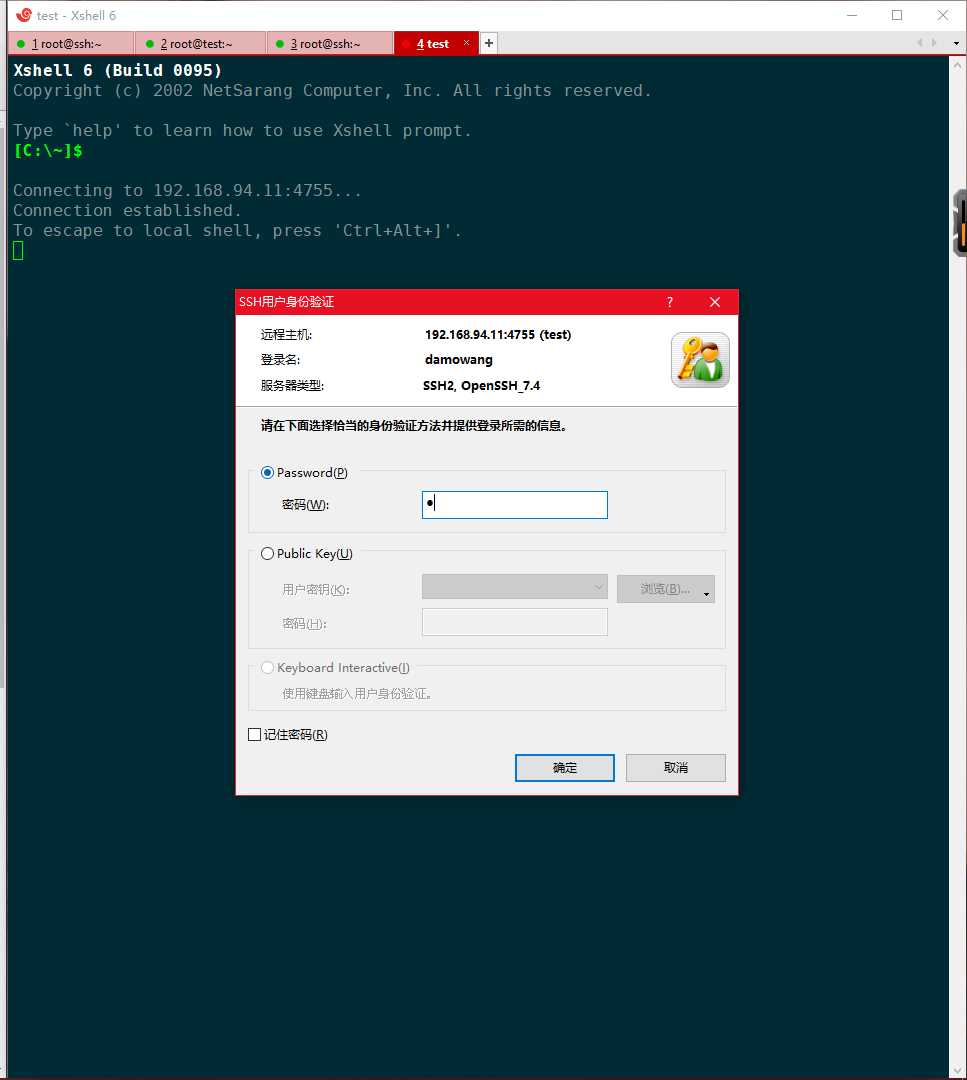Click the [C:\~]$ terminal prompt
The image size is (967, 1080).
pyautogui.click(x=48, y=150)
